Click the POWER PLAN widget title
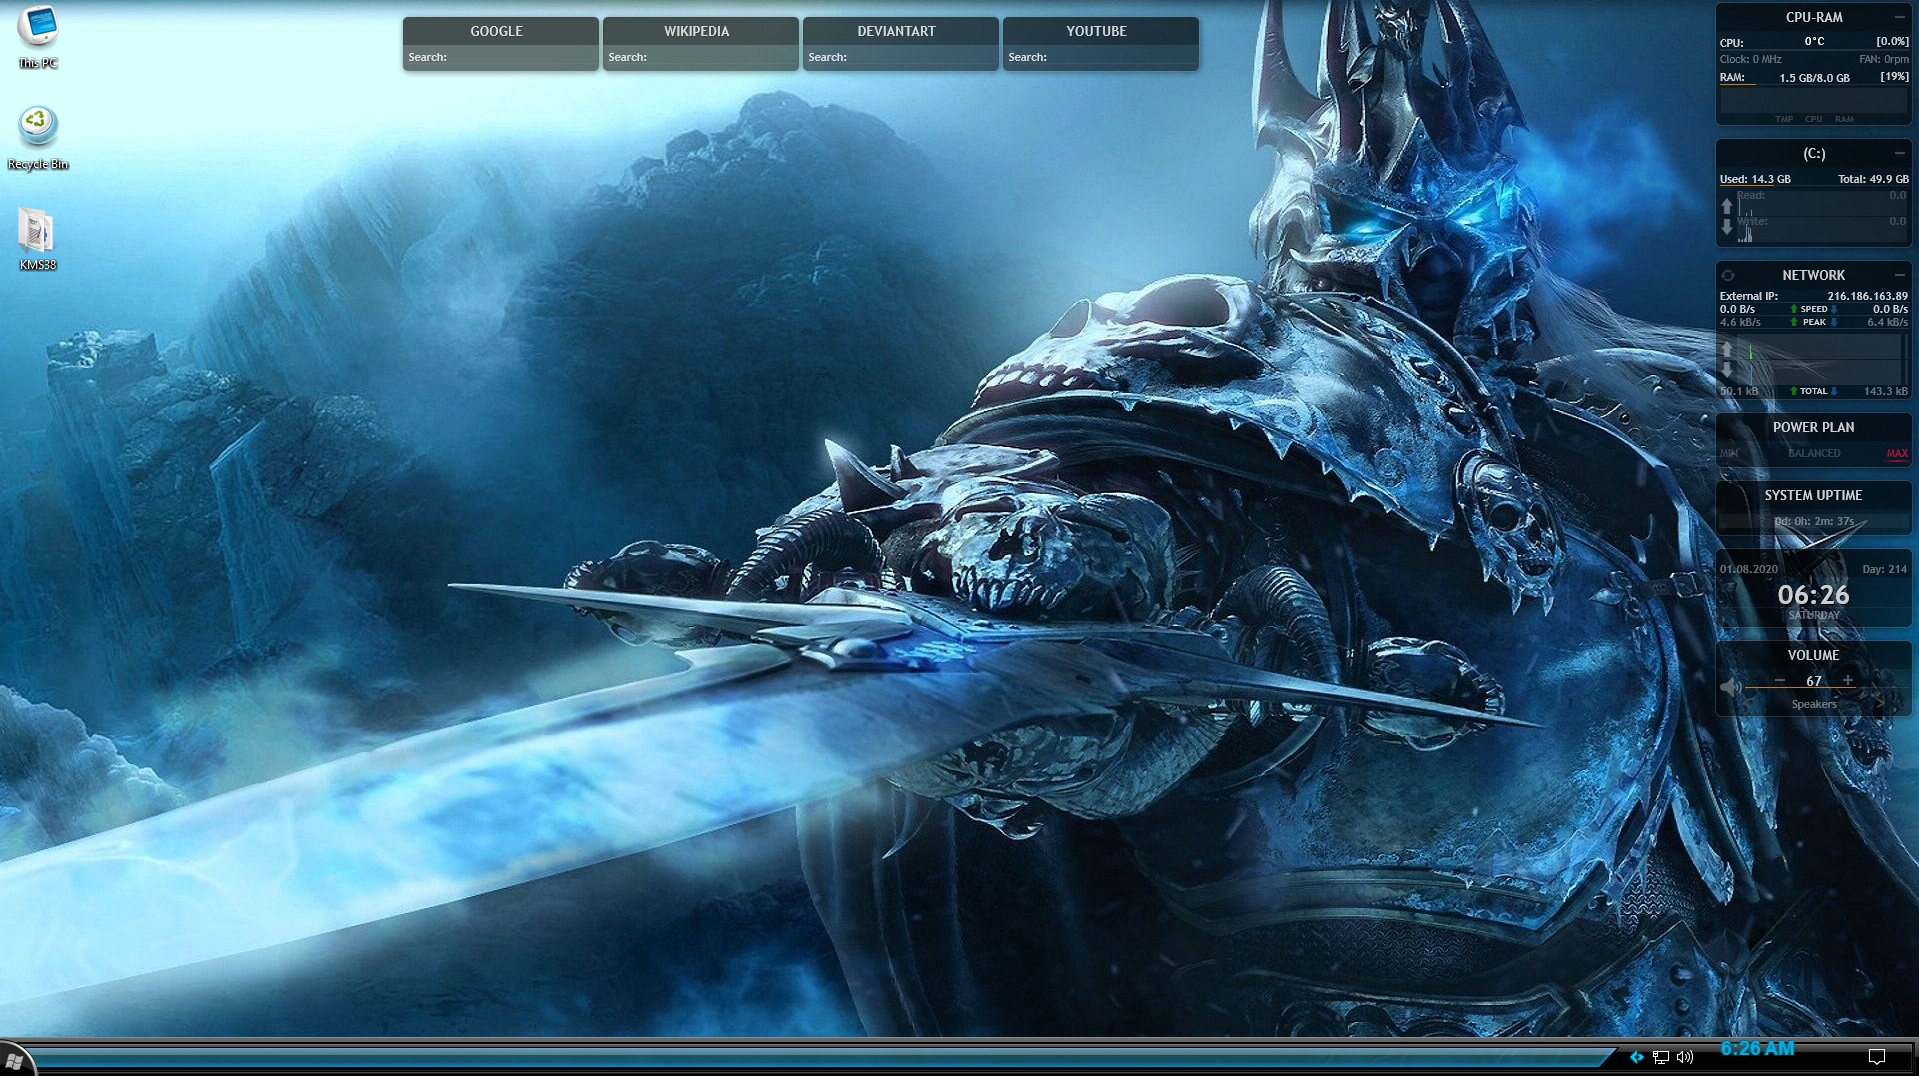Viewport: 1919px width, 1076px height. (1814, 427)
